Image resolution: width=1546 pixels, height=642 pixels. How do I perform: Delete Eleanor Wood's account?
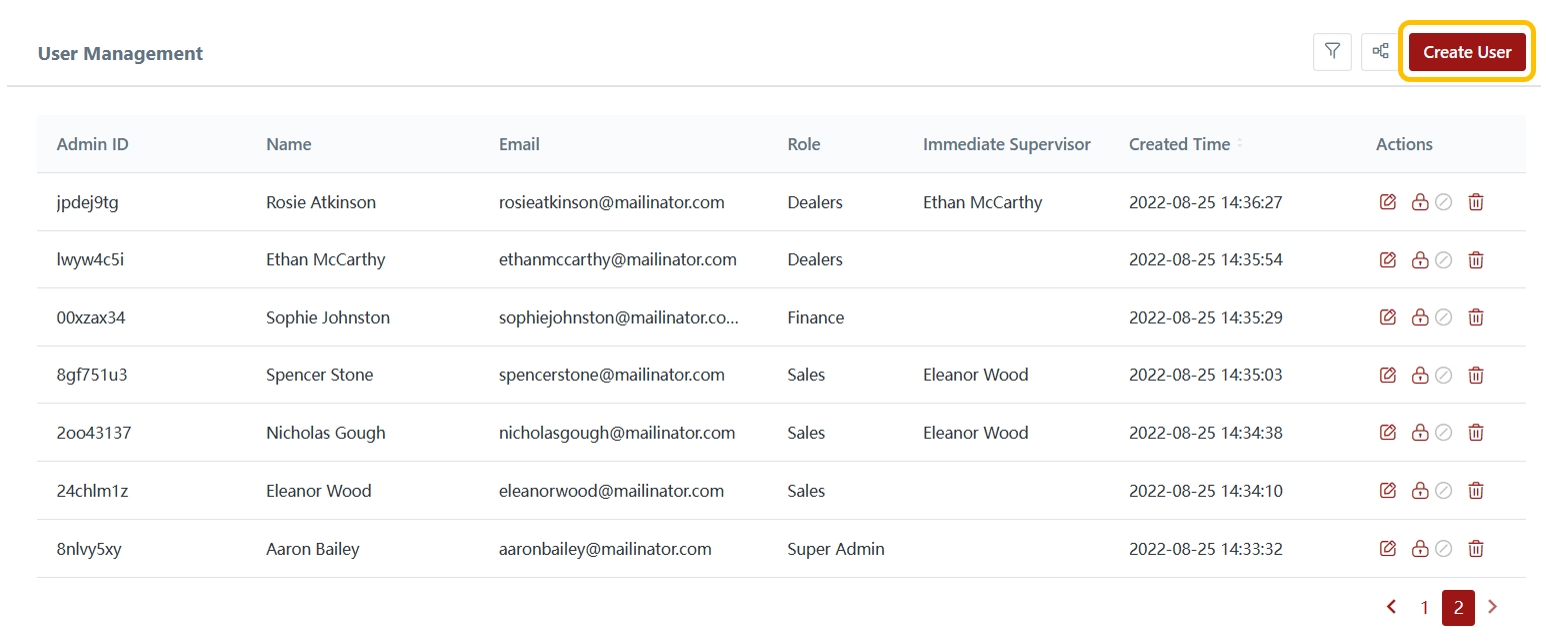tap(1475, 491)
